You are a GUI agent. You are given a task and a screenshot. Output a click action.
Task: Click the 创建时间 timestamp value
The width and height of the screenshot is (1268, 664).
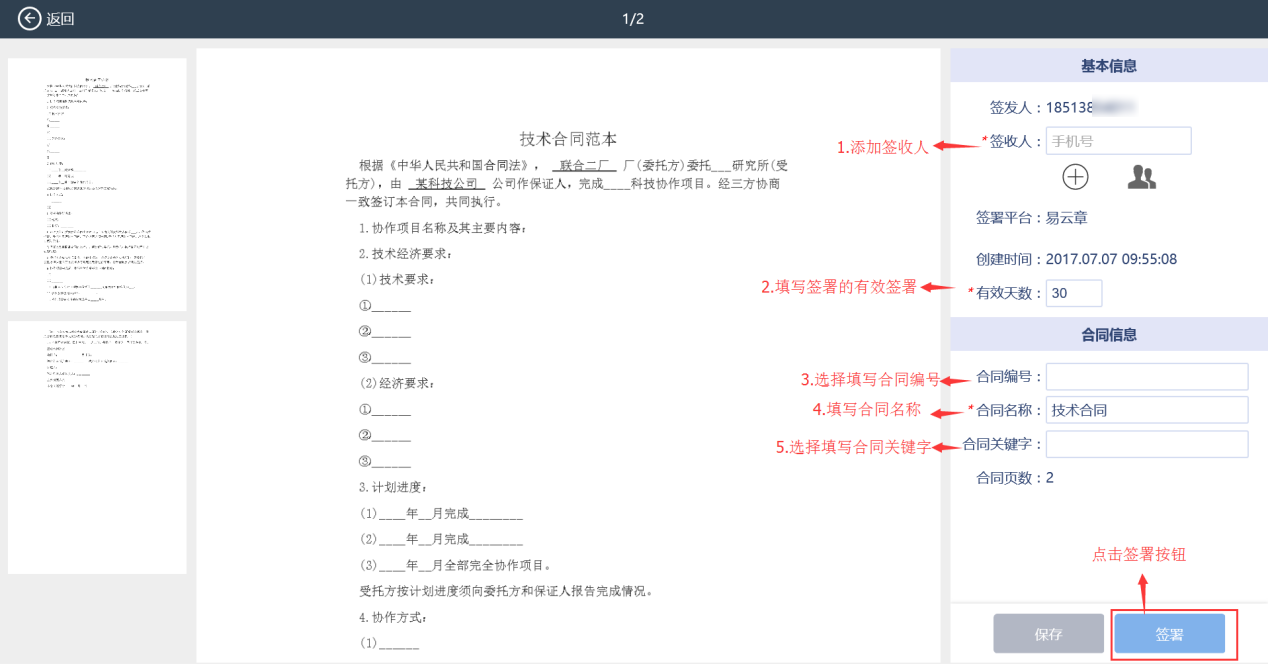tap(1111, 259)
